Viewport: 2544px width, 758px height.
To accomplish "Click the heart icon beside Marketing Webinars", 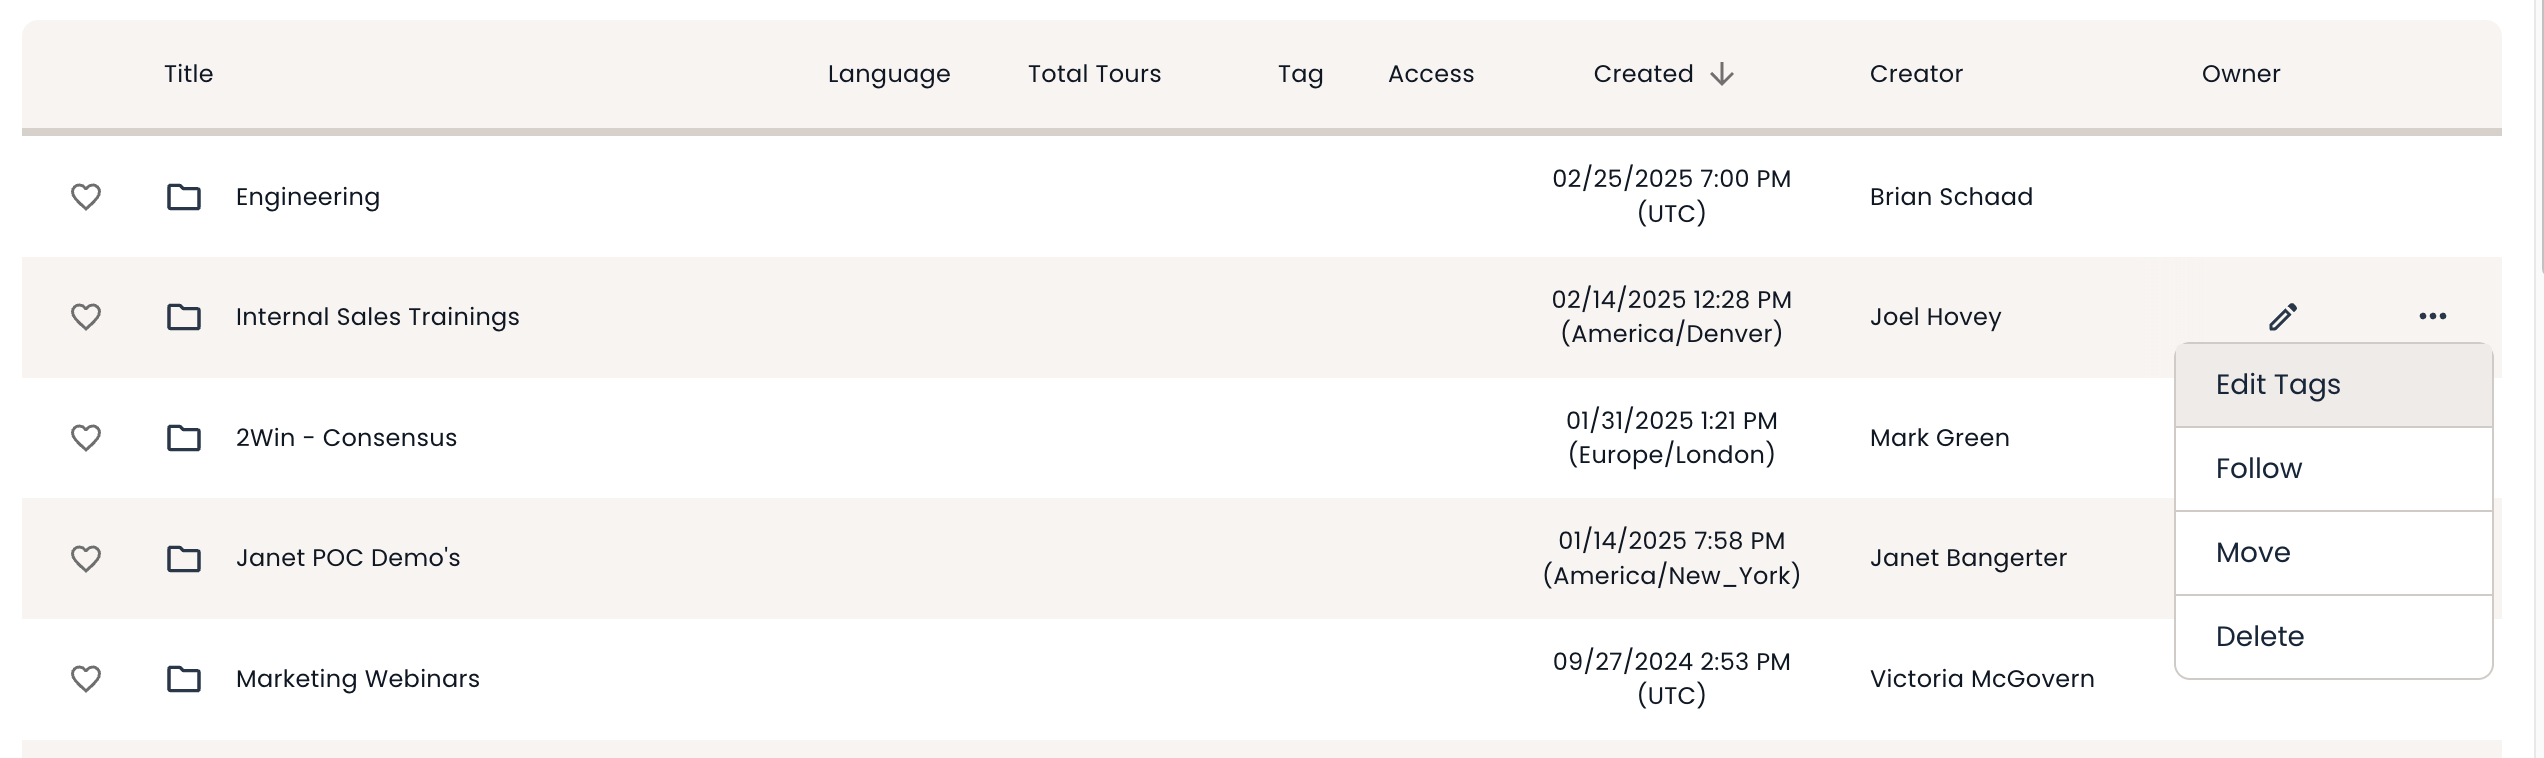I will tap(86, 679).
